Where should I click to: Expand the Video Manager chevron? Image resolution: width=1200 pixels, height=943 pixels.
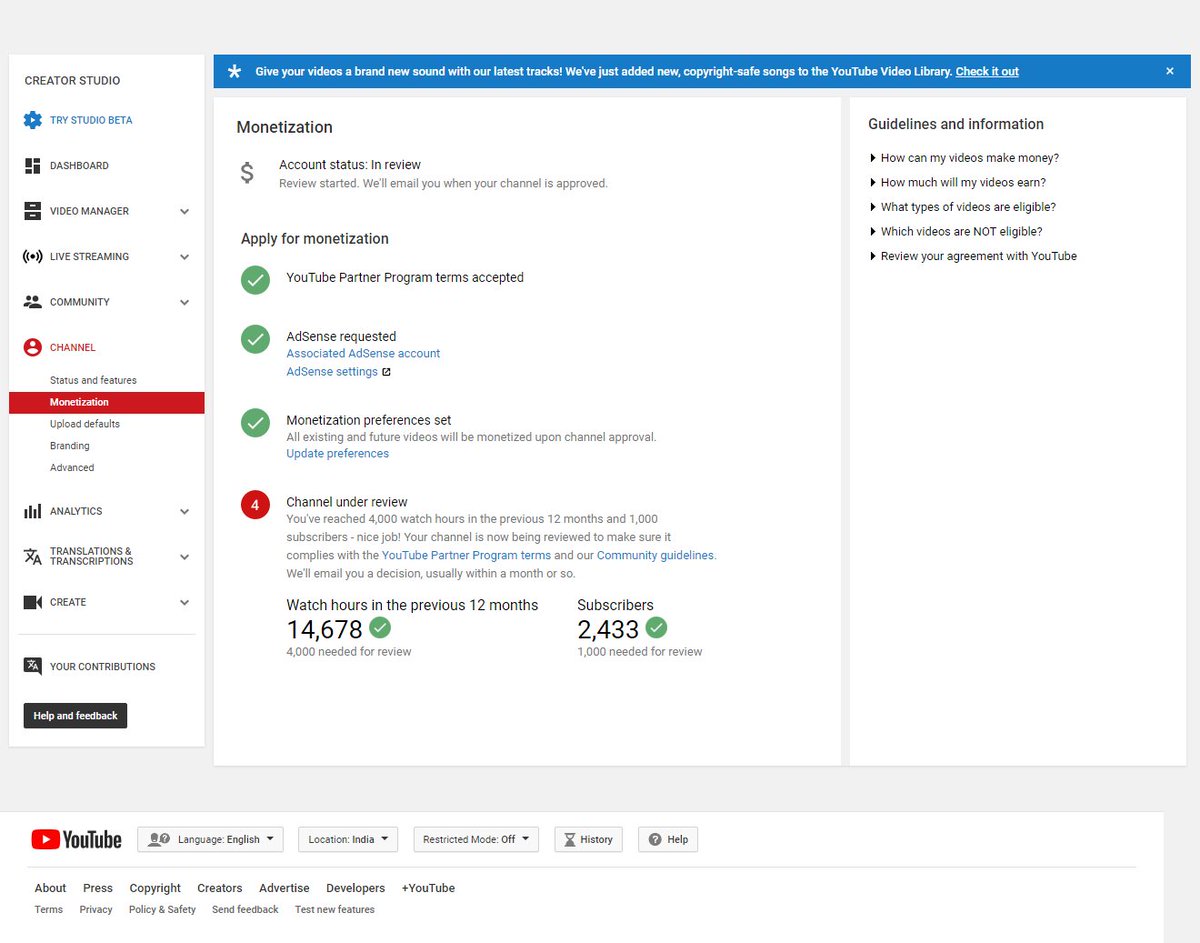click(184, 212)
